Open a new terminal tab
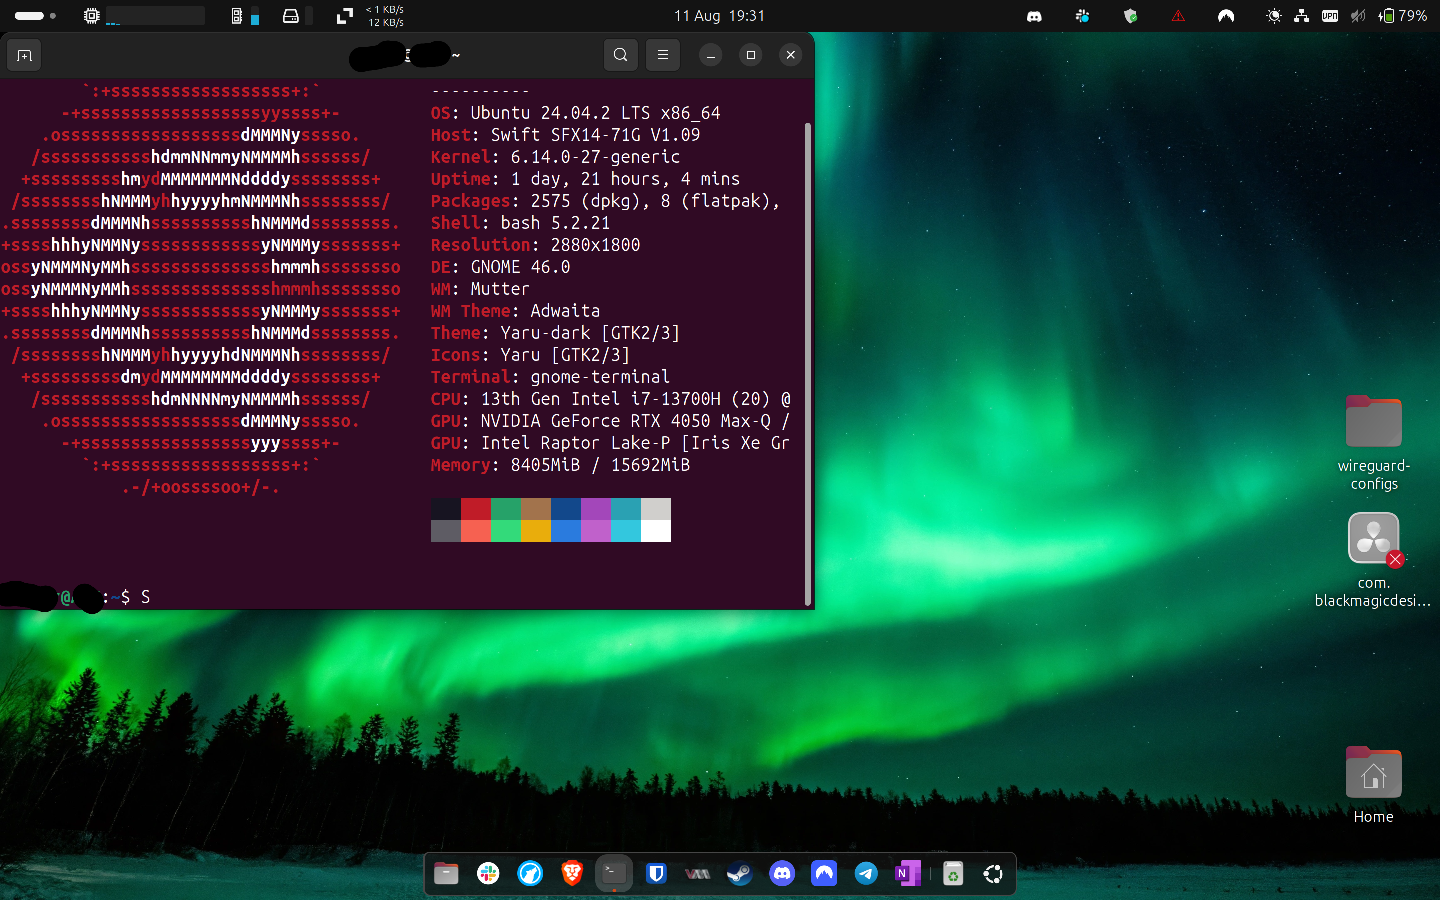 [25, 55]
